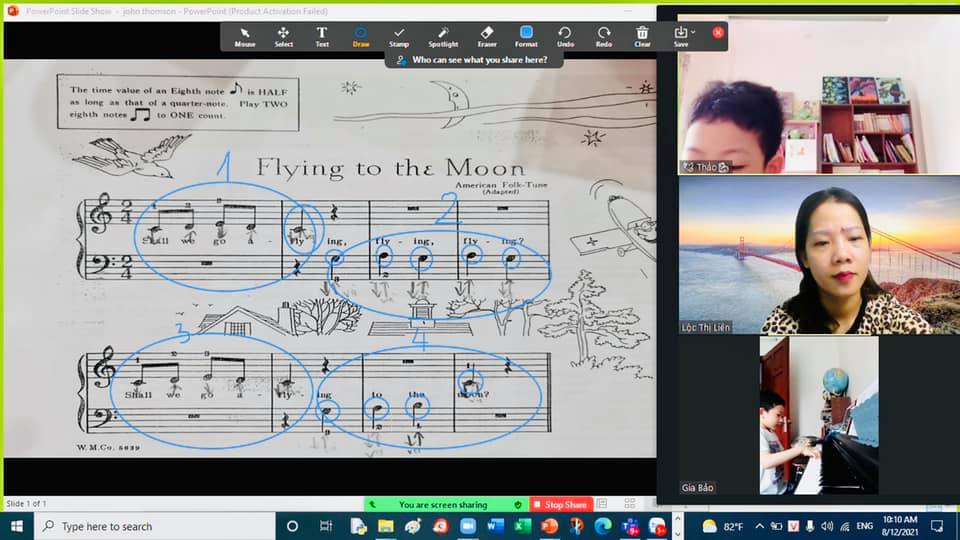
Task: Choose the Select annotation tool
Action: [x=283, y=37]
